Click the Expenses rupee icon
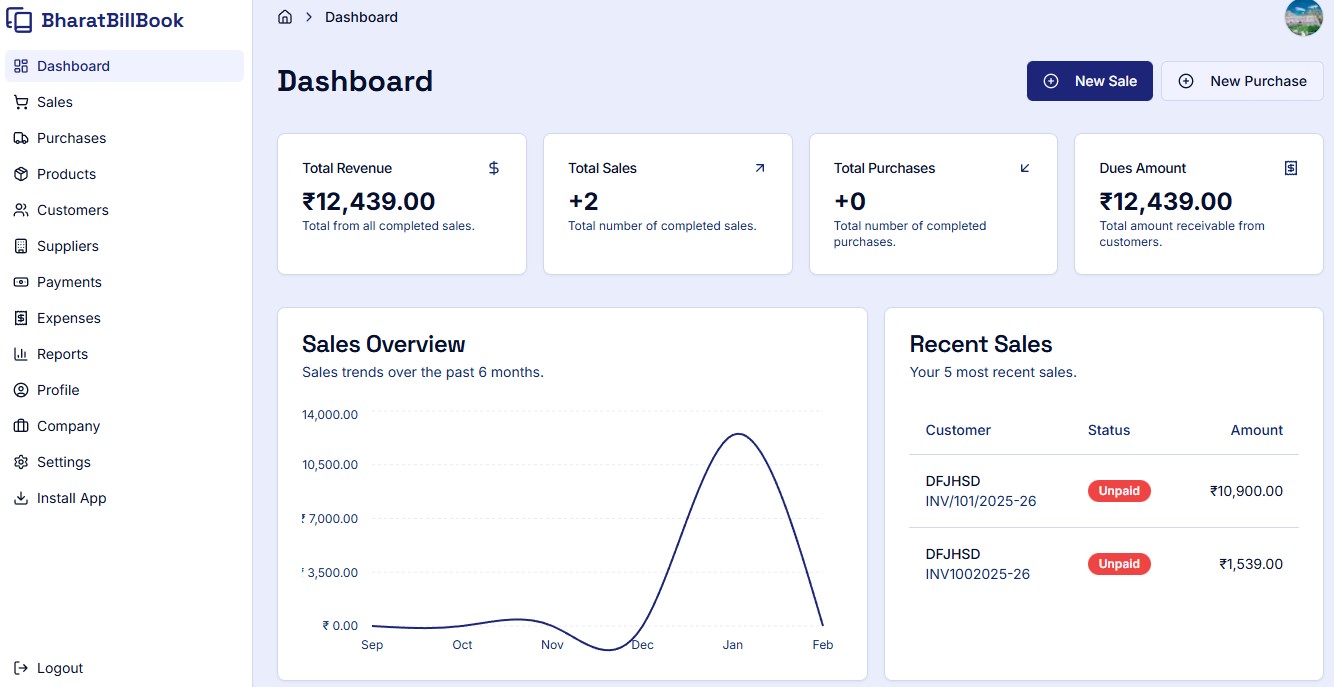 (x=20, y=317)
